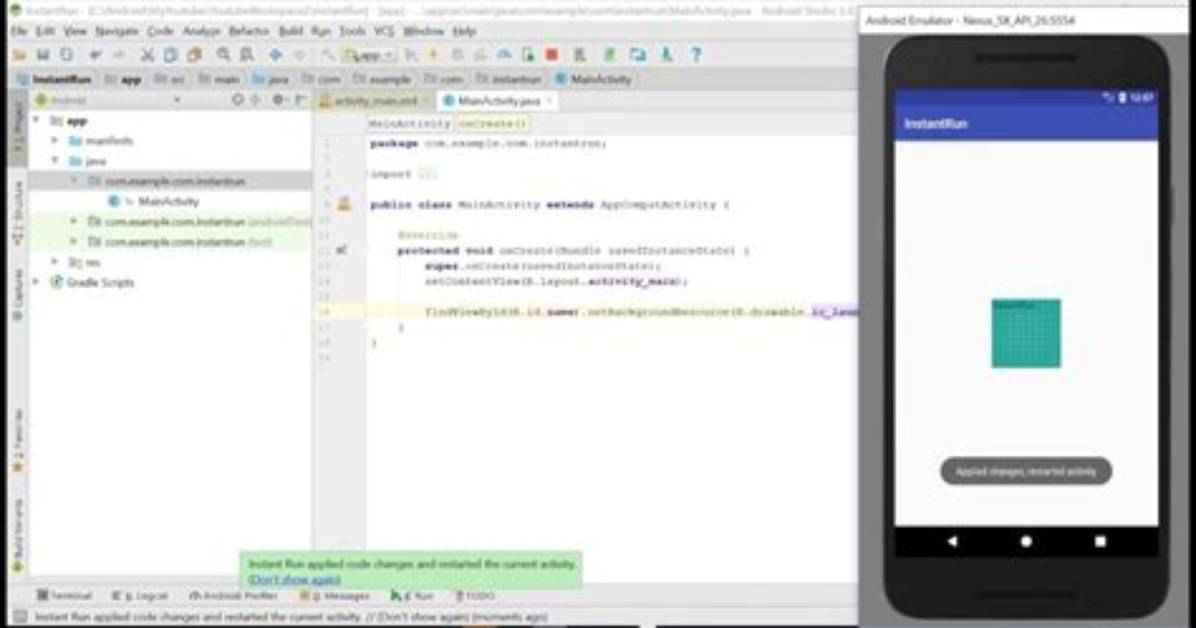The height and width of the screenshot is (628, 1196).
Task: Click the status bar tool window toggle icon
Action: (20, 617)
